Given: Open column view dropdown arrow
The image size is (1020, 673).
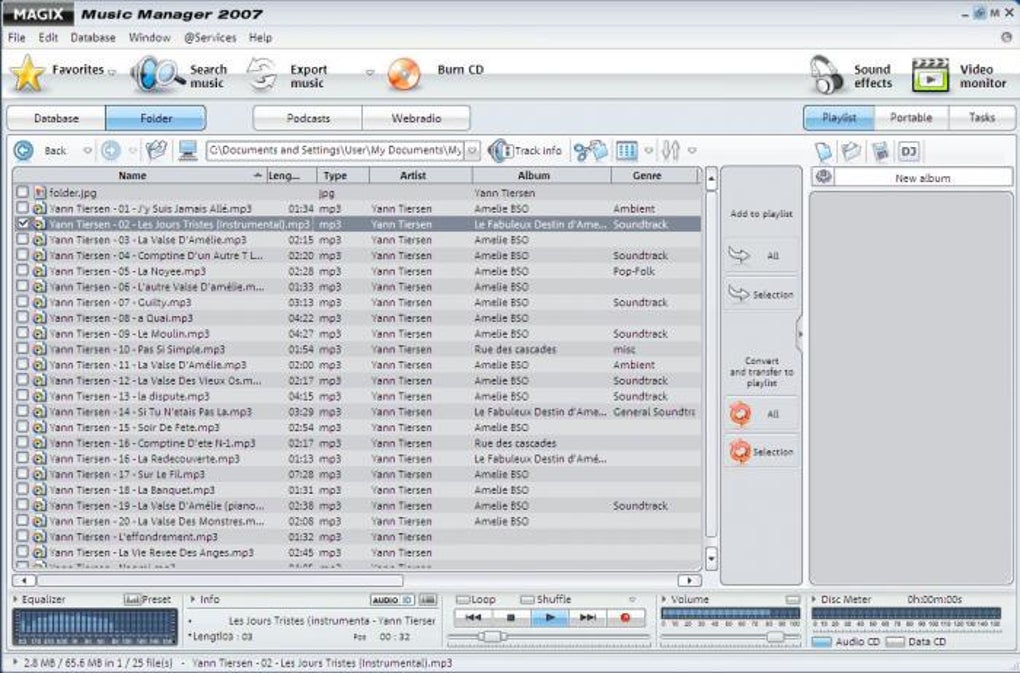Looking at the screenshot, I should [x=649, y=151].
